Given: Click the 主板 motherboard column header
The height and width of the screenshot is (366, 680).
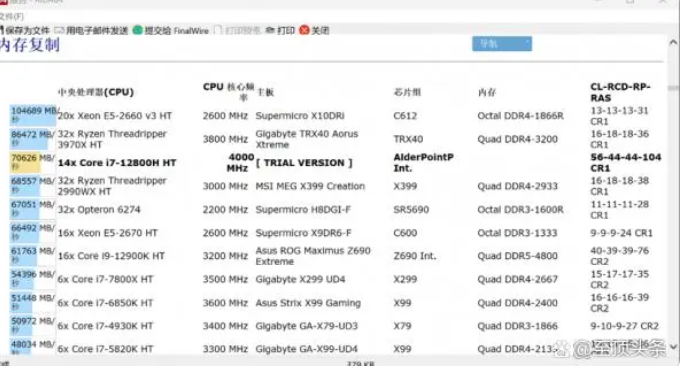Looking at the screenshot, I should click(x=265, y=92).
